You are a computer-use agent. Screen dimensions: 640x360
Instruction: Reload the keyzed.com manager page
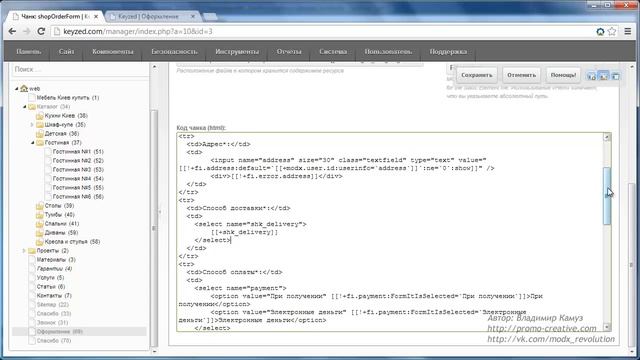[41, 31]
